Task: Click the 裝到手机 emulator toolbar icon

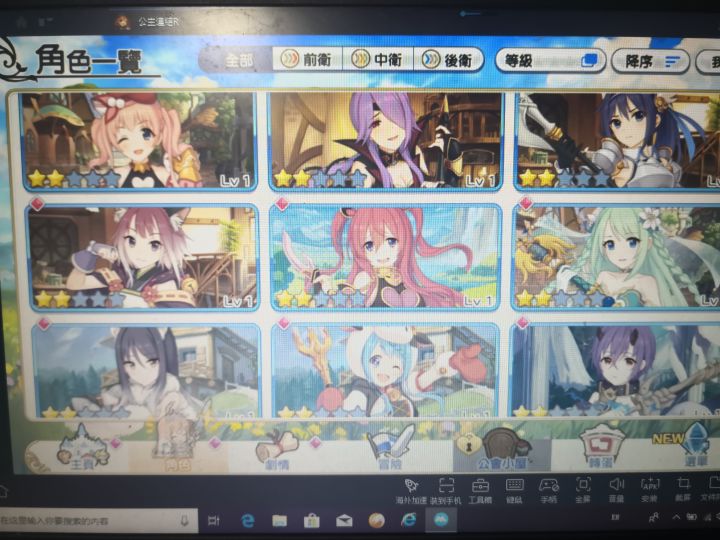Action: pyautogui.click(x=446, y=491)
